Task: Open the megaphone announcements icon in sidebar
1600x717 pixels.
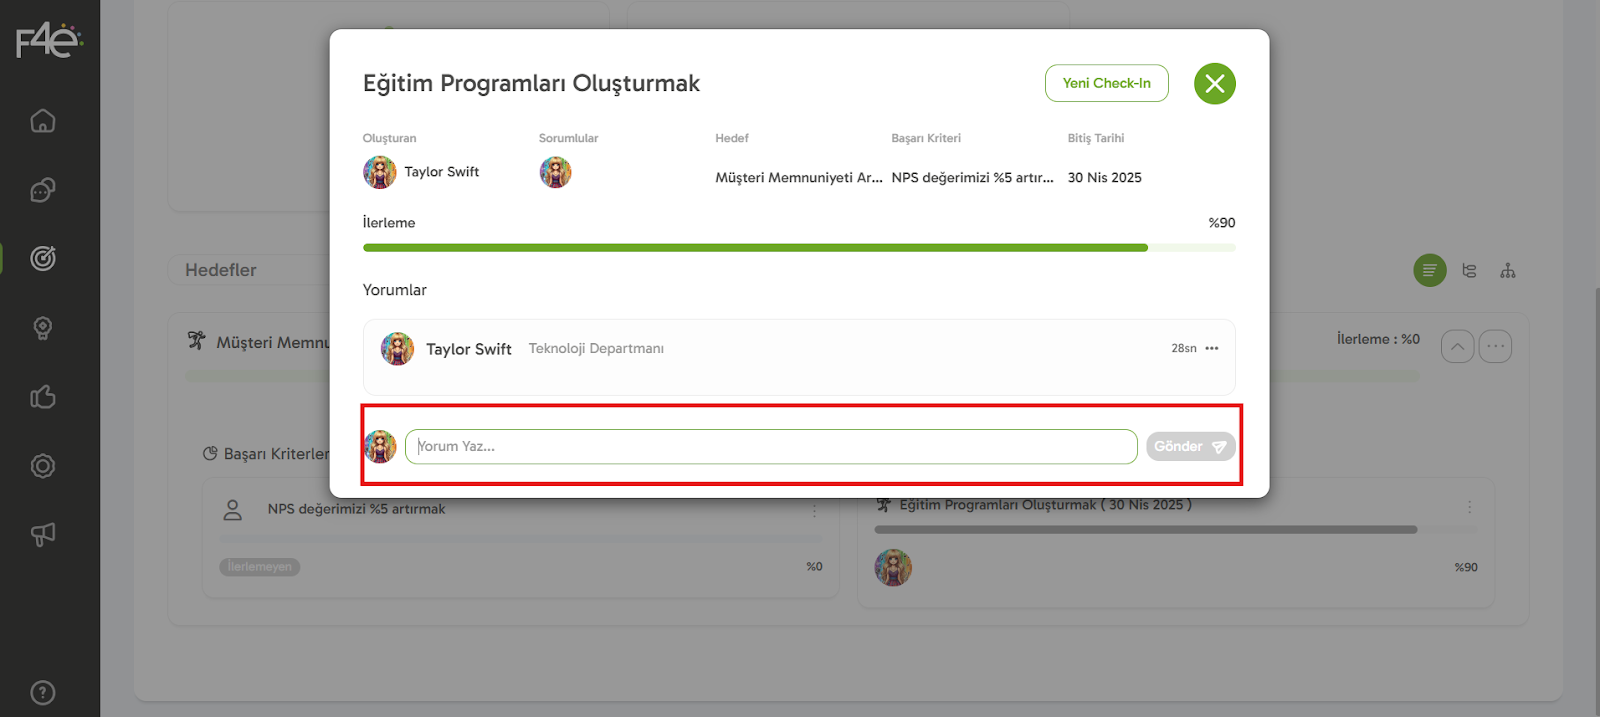Action: click(43, 534)
